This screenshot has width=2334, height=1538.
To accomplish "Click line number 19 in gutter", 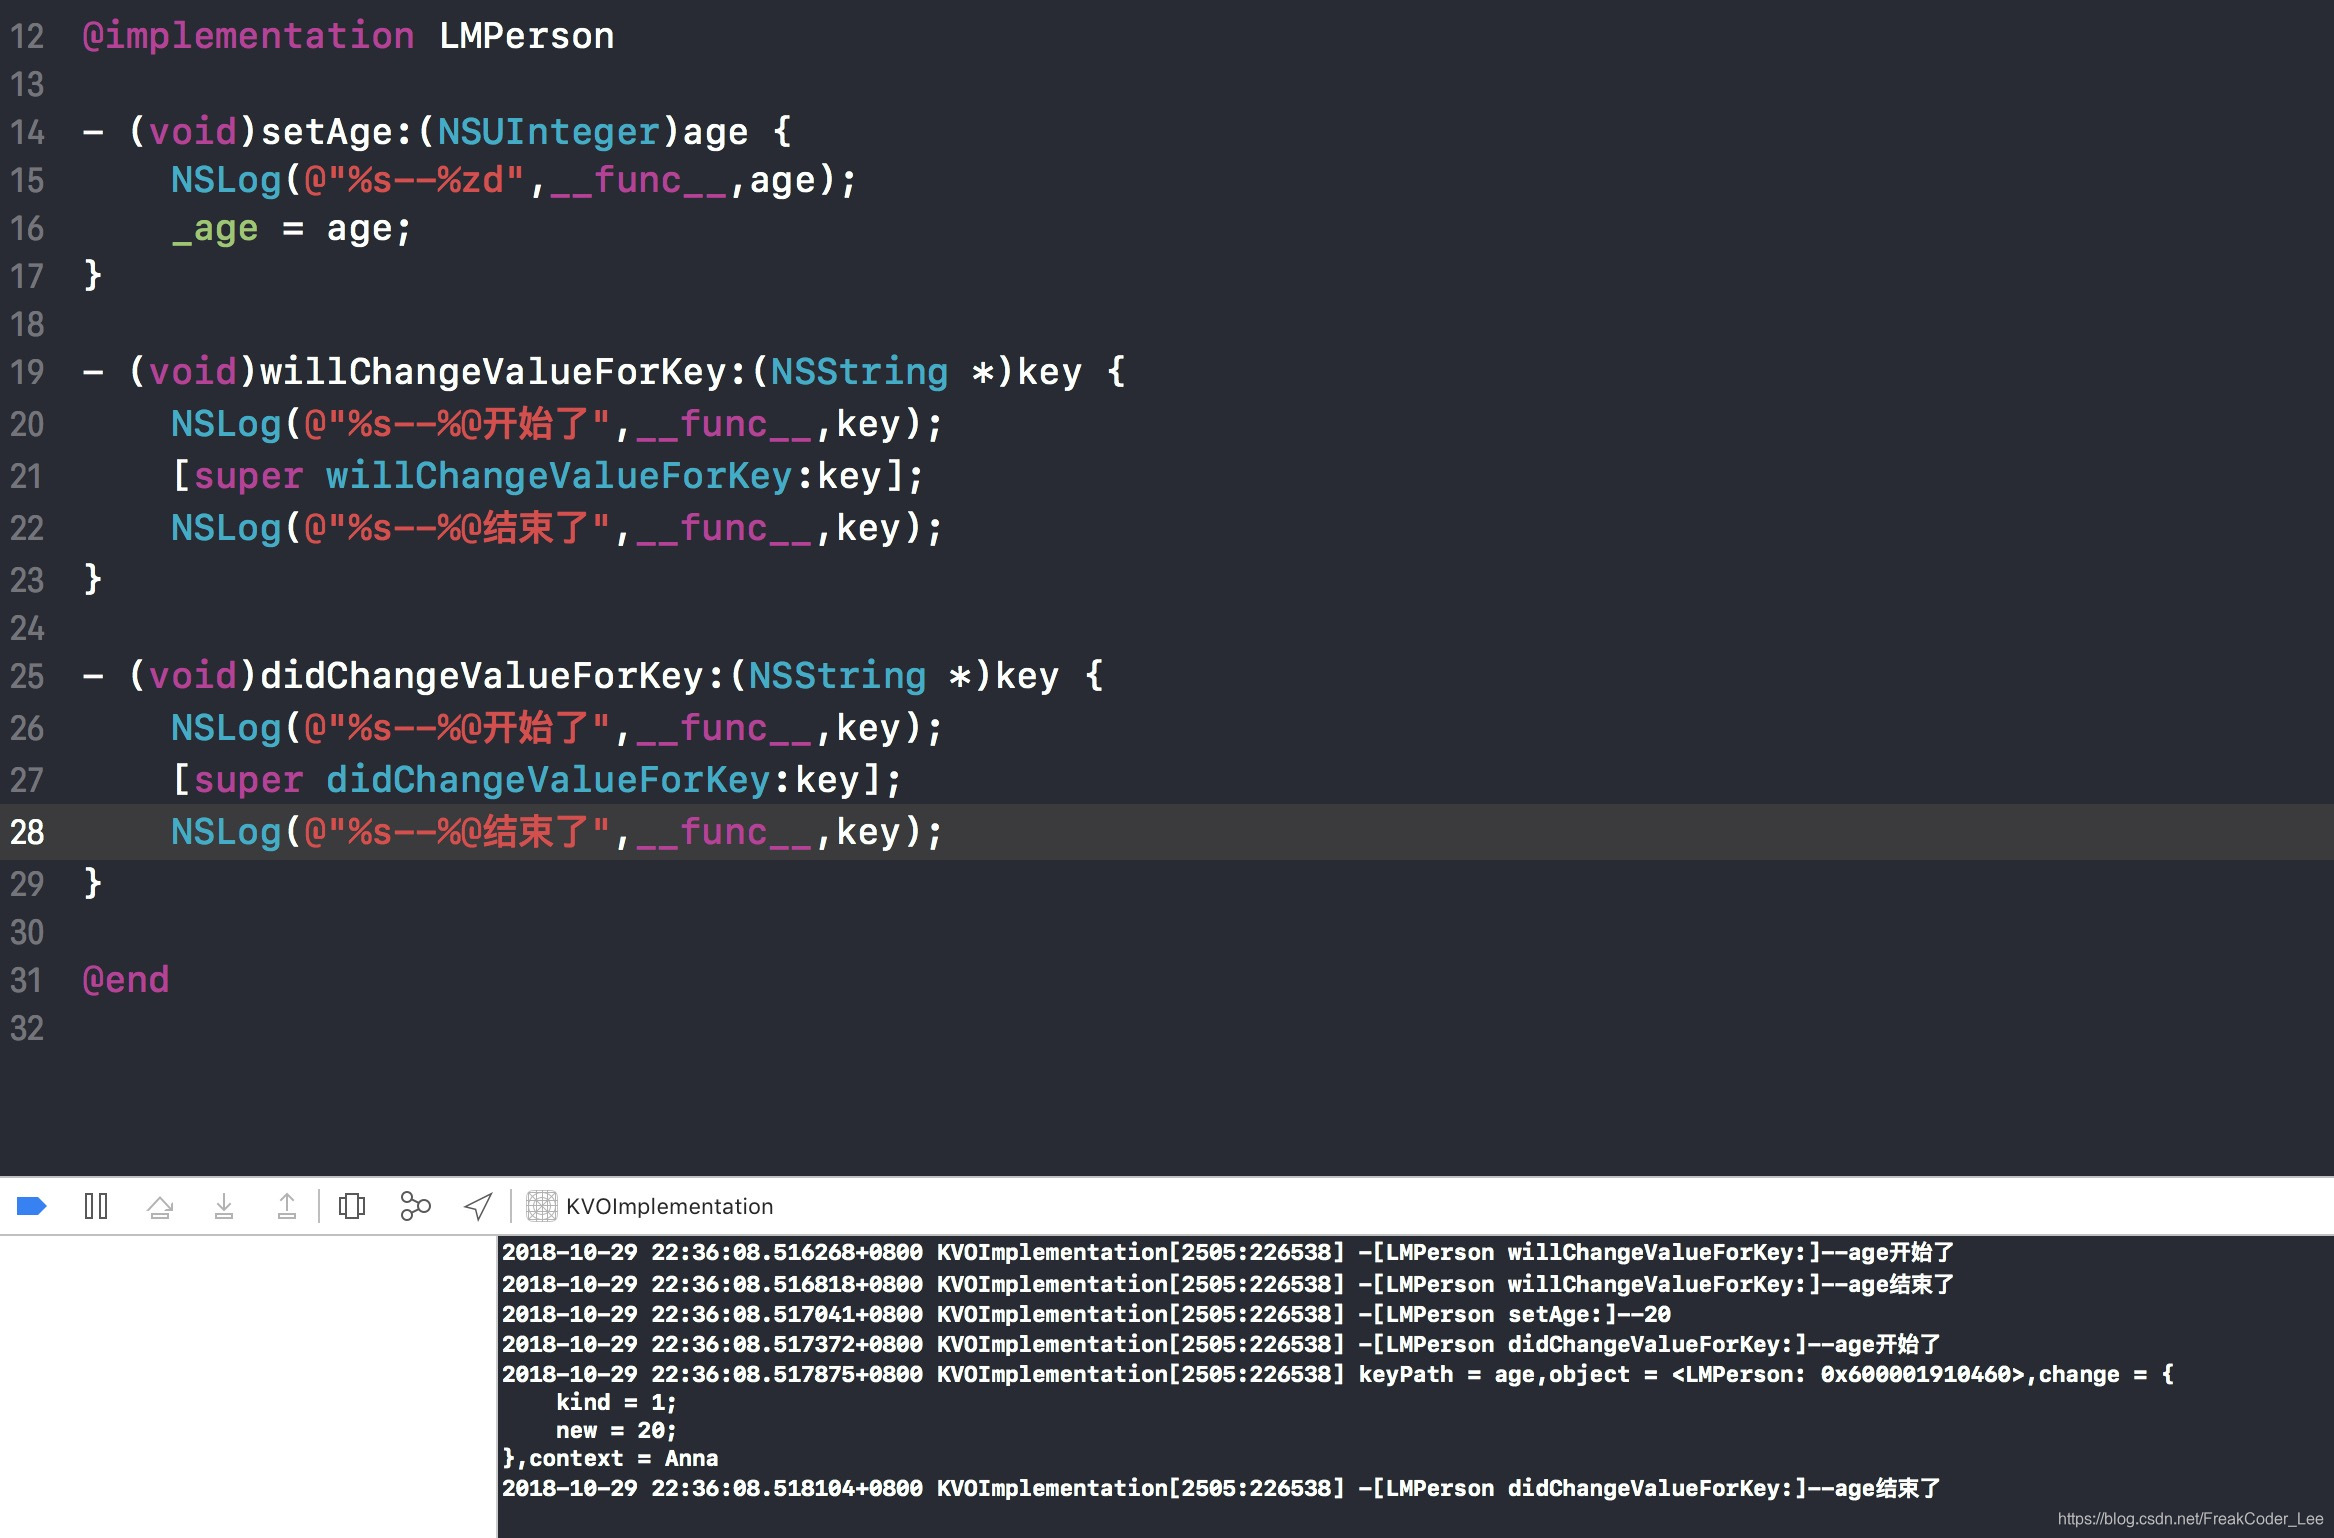I will tap(27, 372).
